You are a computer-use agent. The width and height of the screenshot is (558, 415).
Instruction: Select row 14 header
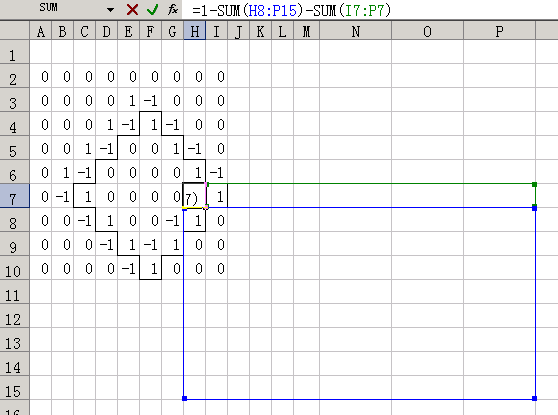coord(14,364)
